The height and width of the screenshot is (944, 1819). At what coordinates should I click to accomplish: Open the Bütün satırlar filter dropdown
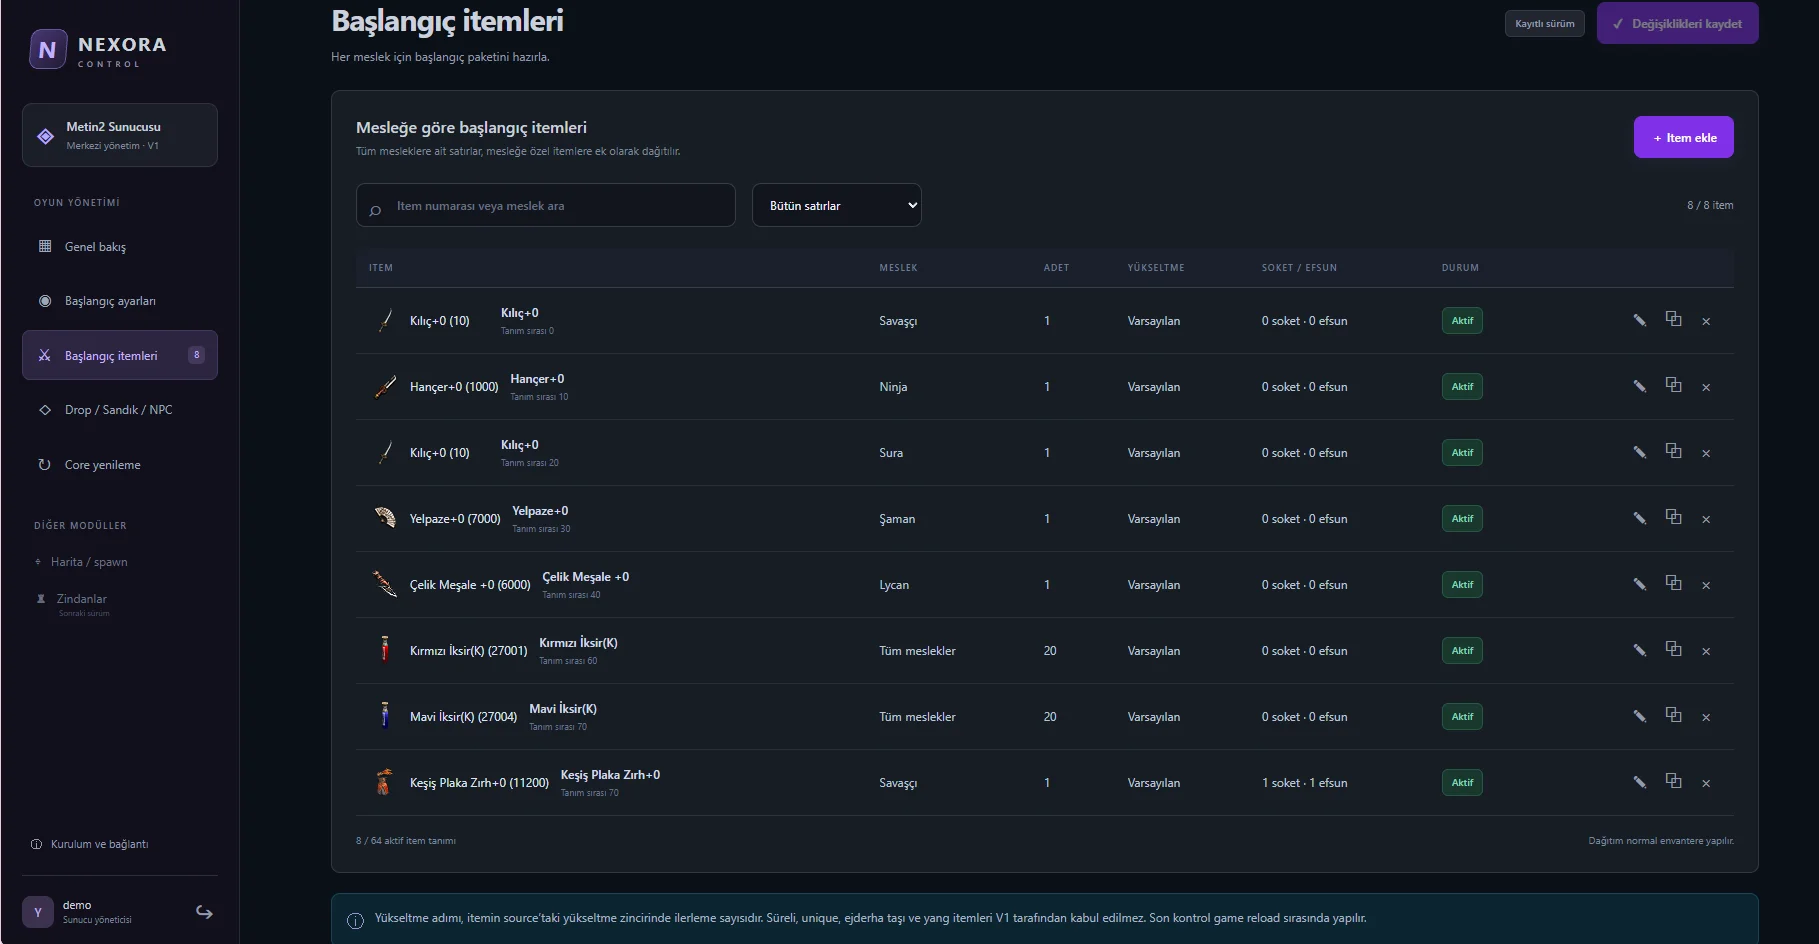tap(837, 205)
